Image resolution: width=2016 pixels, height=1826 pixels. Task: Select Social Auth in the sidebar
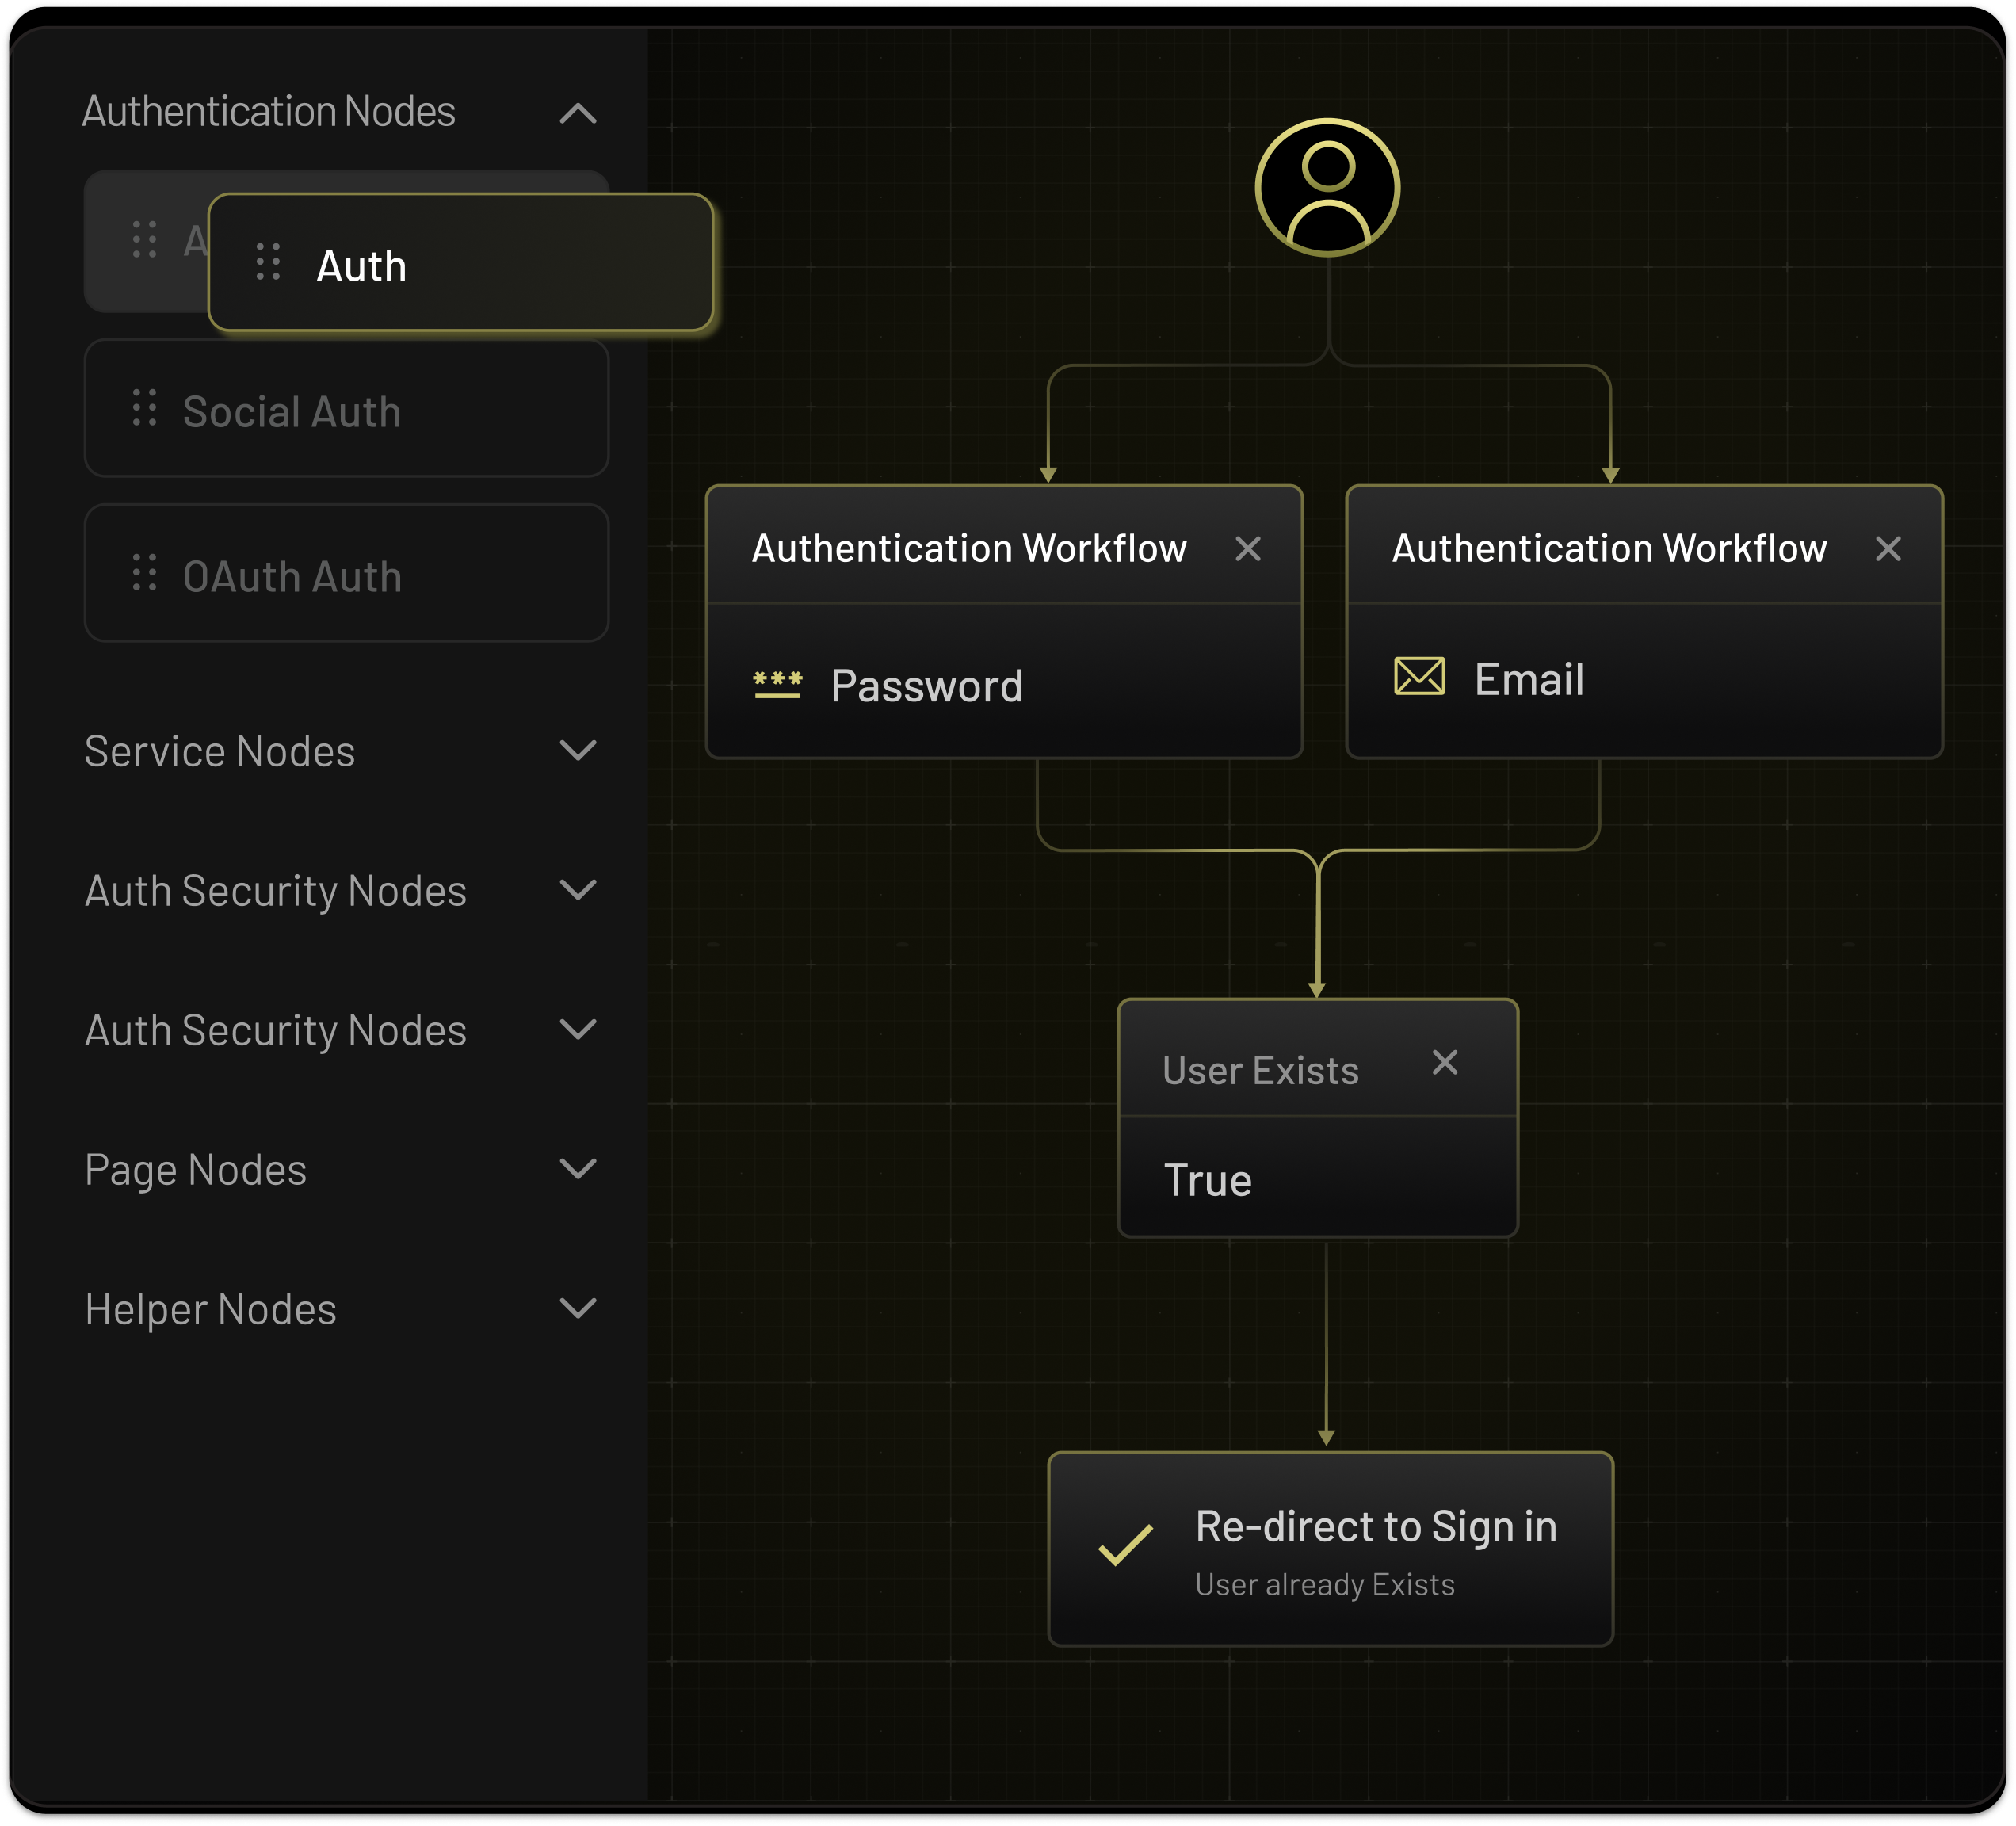click(x=292, y=409)
